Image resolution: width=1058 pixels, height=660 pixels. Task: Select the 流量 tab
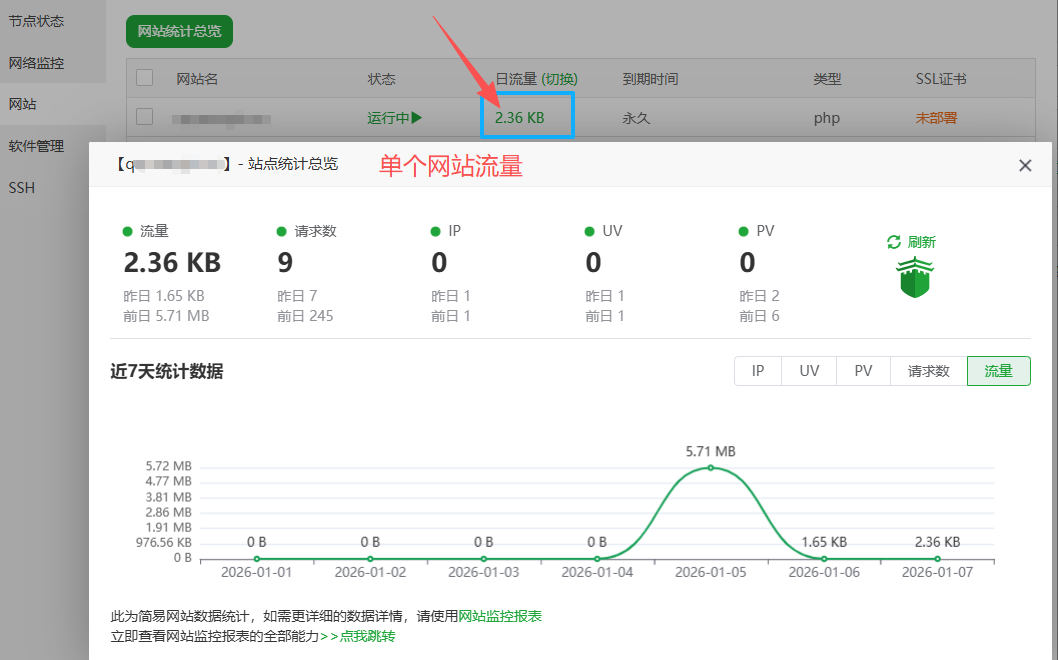[998, 370]
